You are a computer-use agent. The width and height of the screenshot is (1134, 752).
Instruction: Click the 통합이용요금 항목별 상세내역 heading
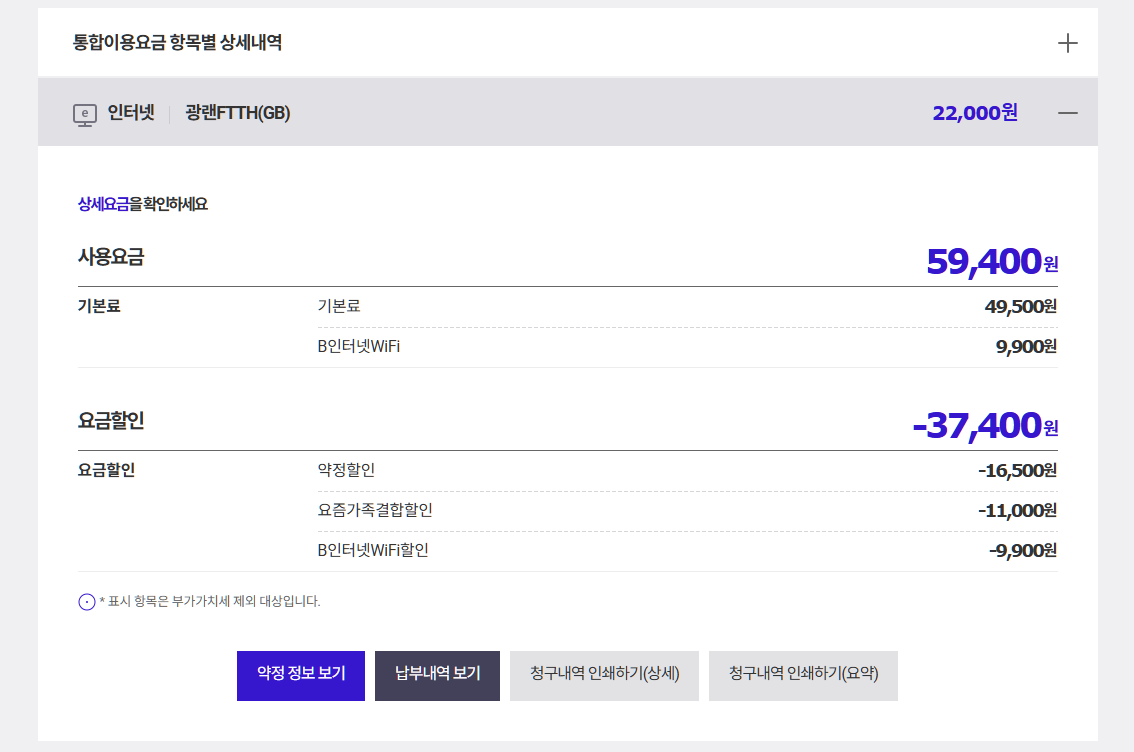(x=177, y=43)
